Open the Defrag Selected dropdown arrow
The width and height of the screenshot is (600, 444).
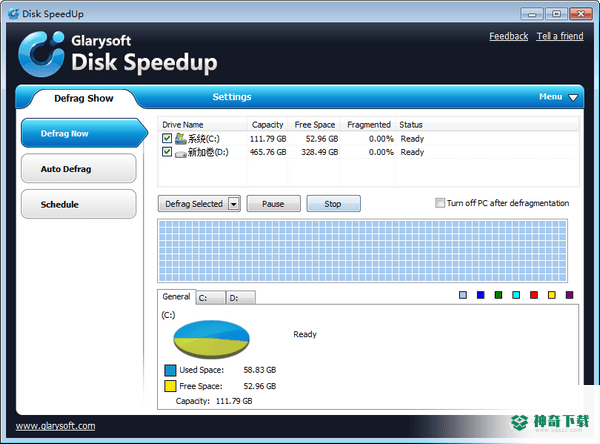coord(233,204)
